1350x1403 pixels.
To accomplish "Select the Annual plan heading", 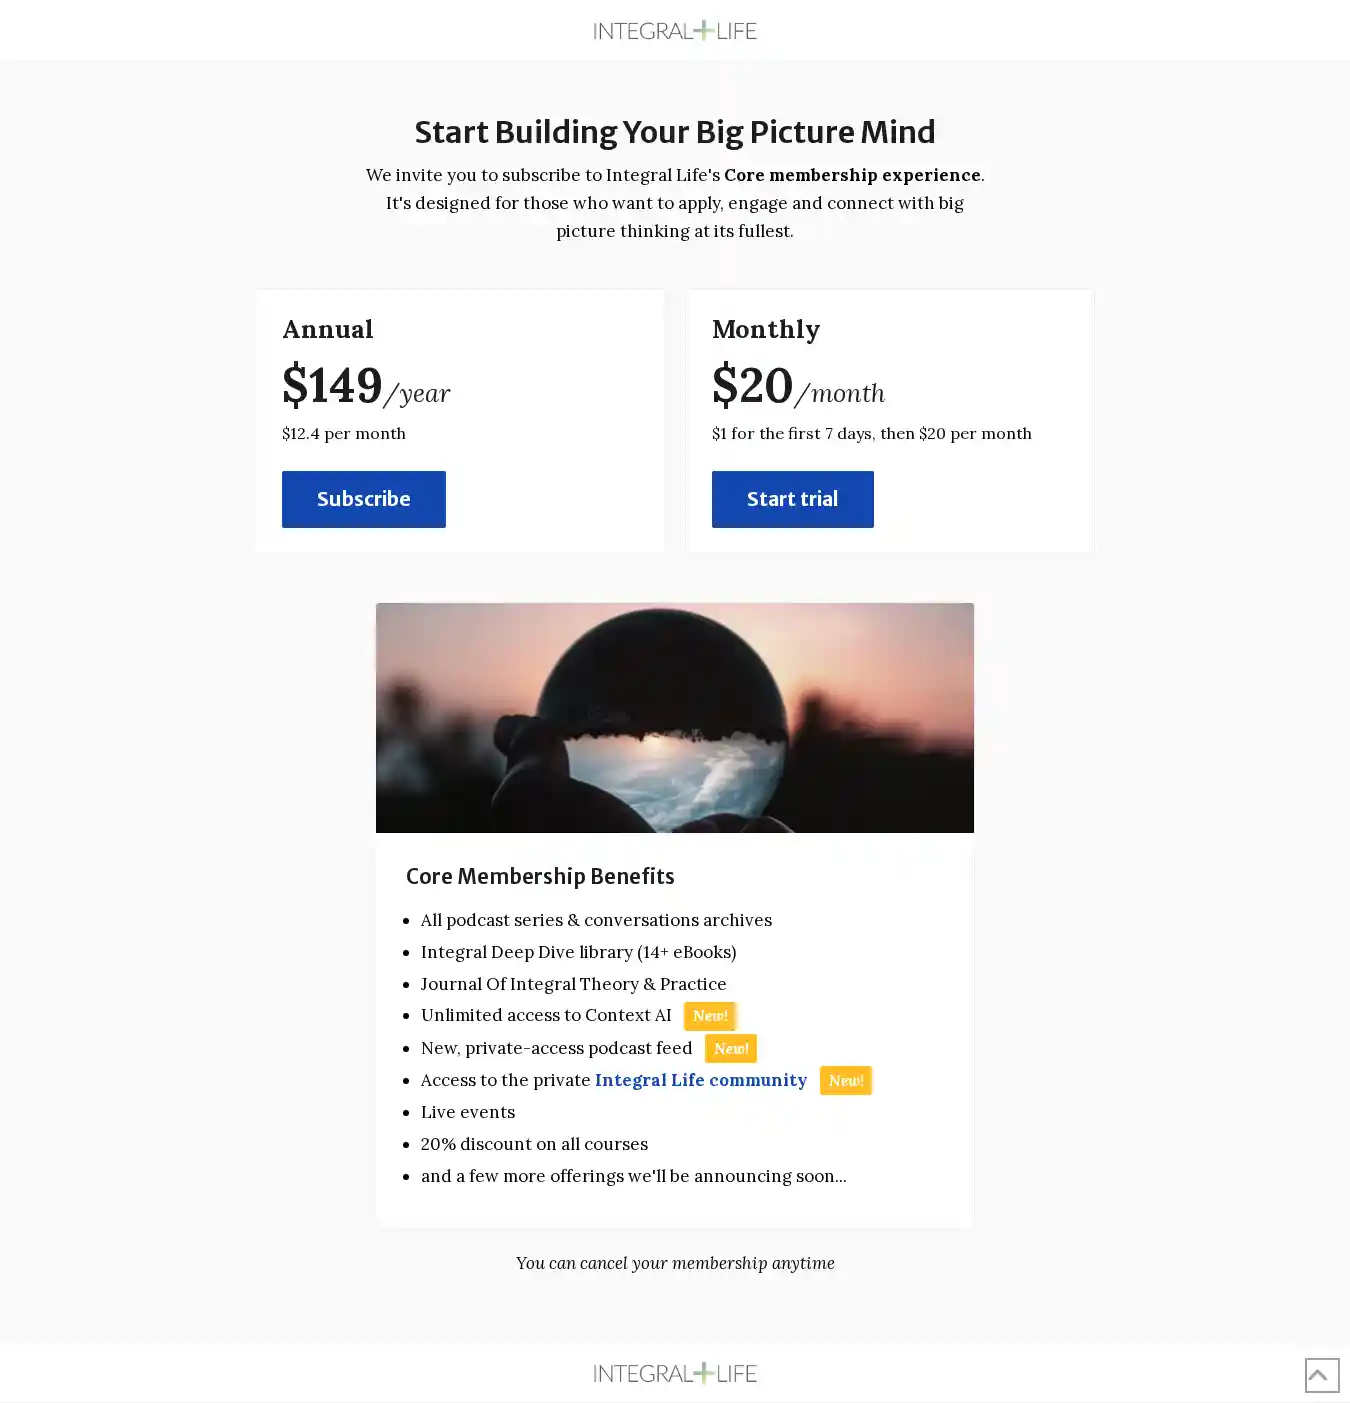I will click(x=328, y=329).
